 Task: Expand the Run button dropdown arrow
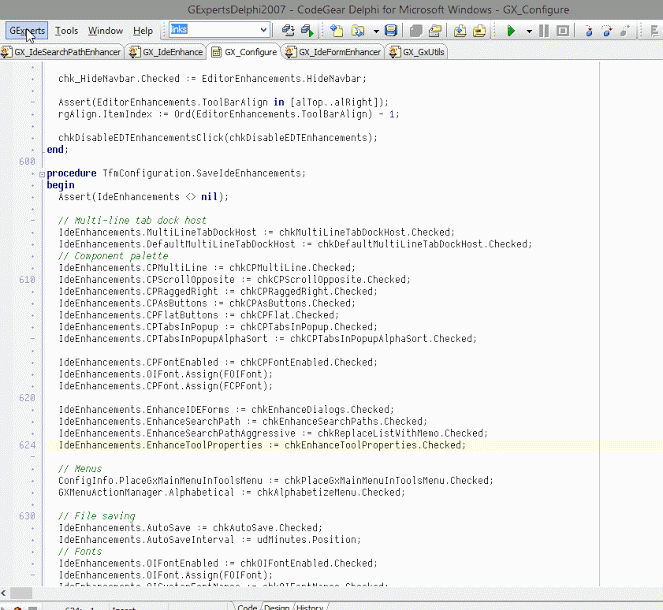coord(529,31)
